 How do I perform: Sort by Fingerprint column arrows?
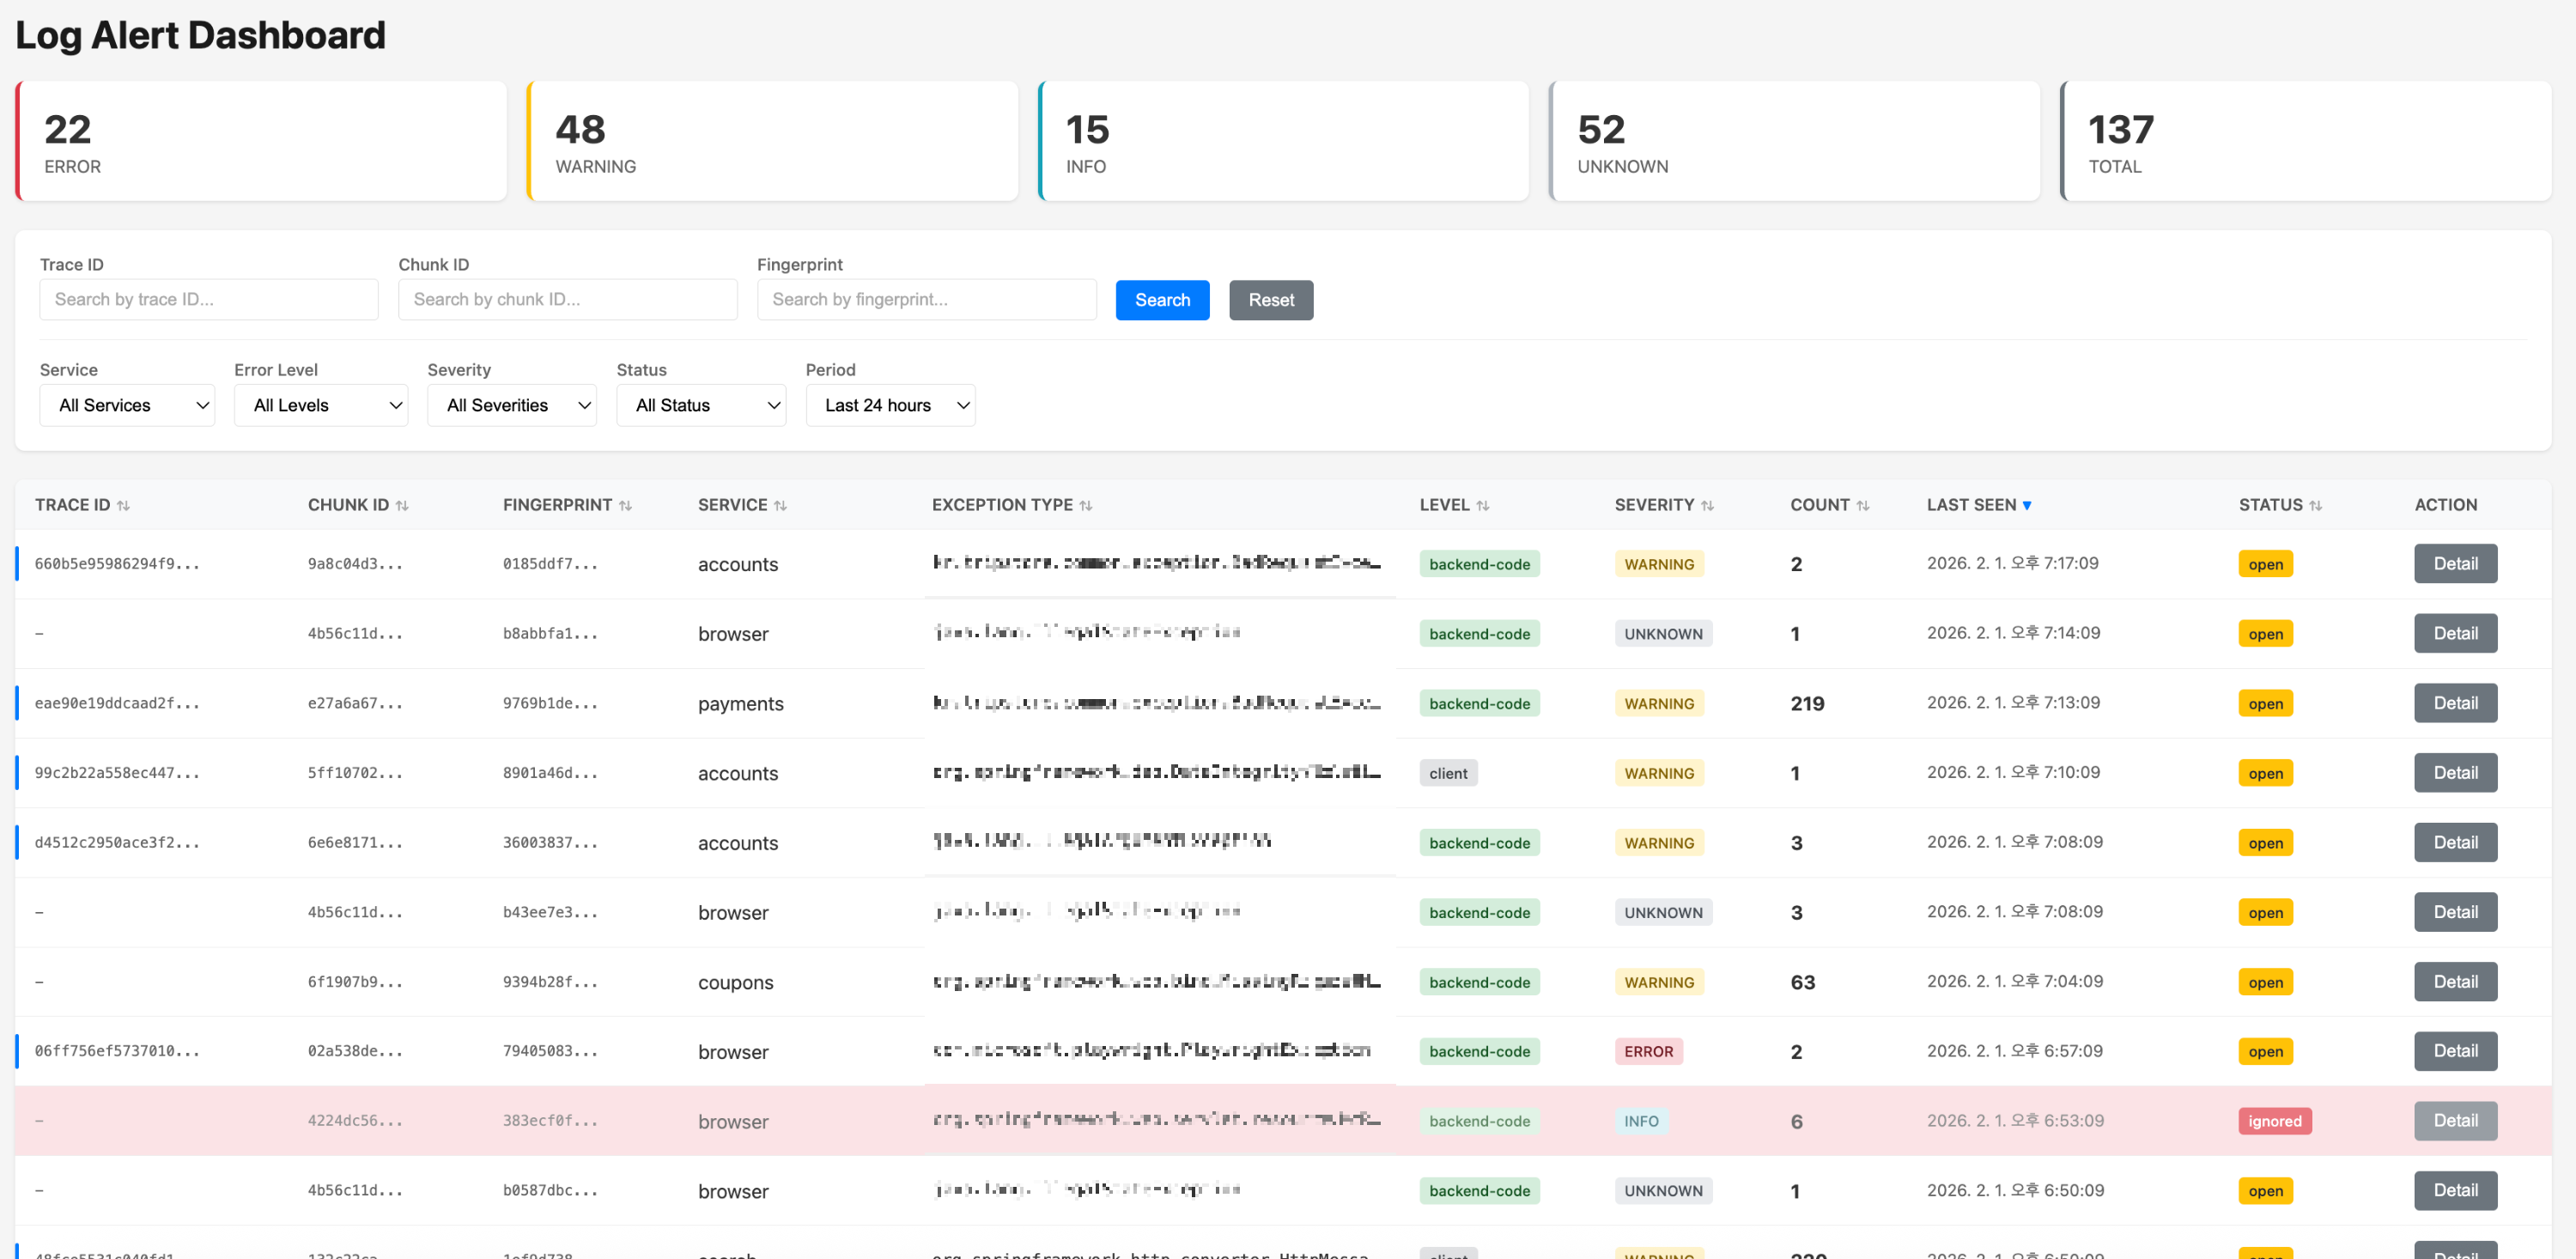point(625,506)
